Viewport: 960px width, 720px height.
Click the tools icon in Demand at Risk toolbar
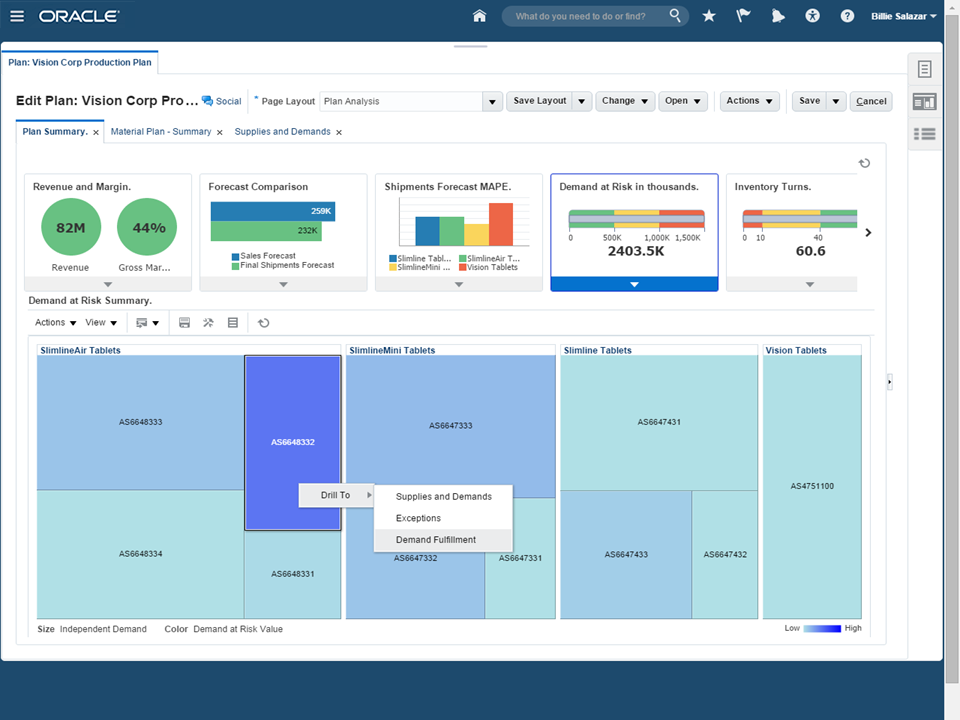[208, 323]
